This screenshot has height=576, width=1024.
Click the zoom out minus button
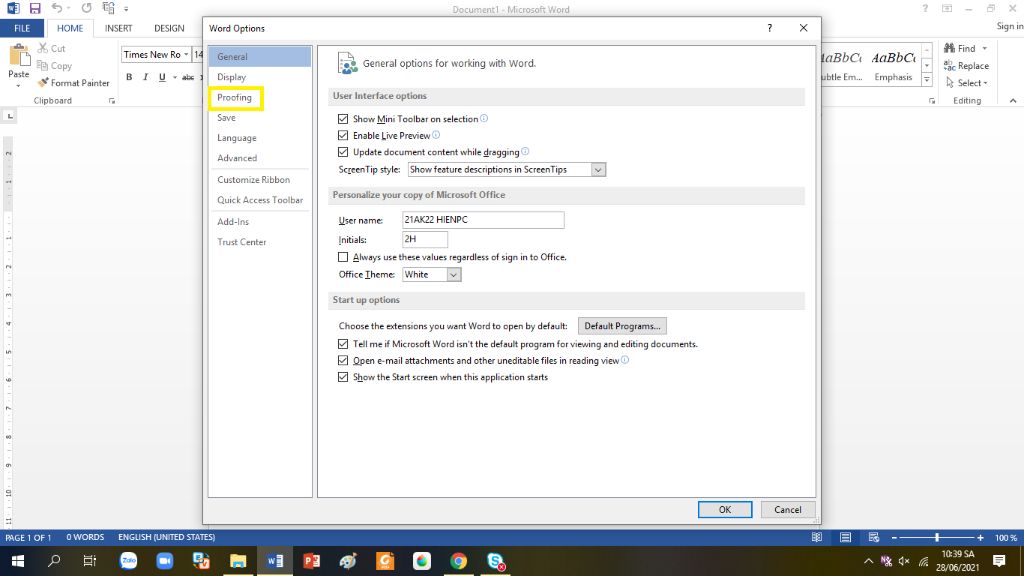click(894, 537)
